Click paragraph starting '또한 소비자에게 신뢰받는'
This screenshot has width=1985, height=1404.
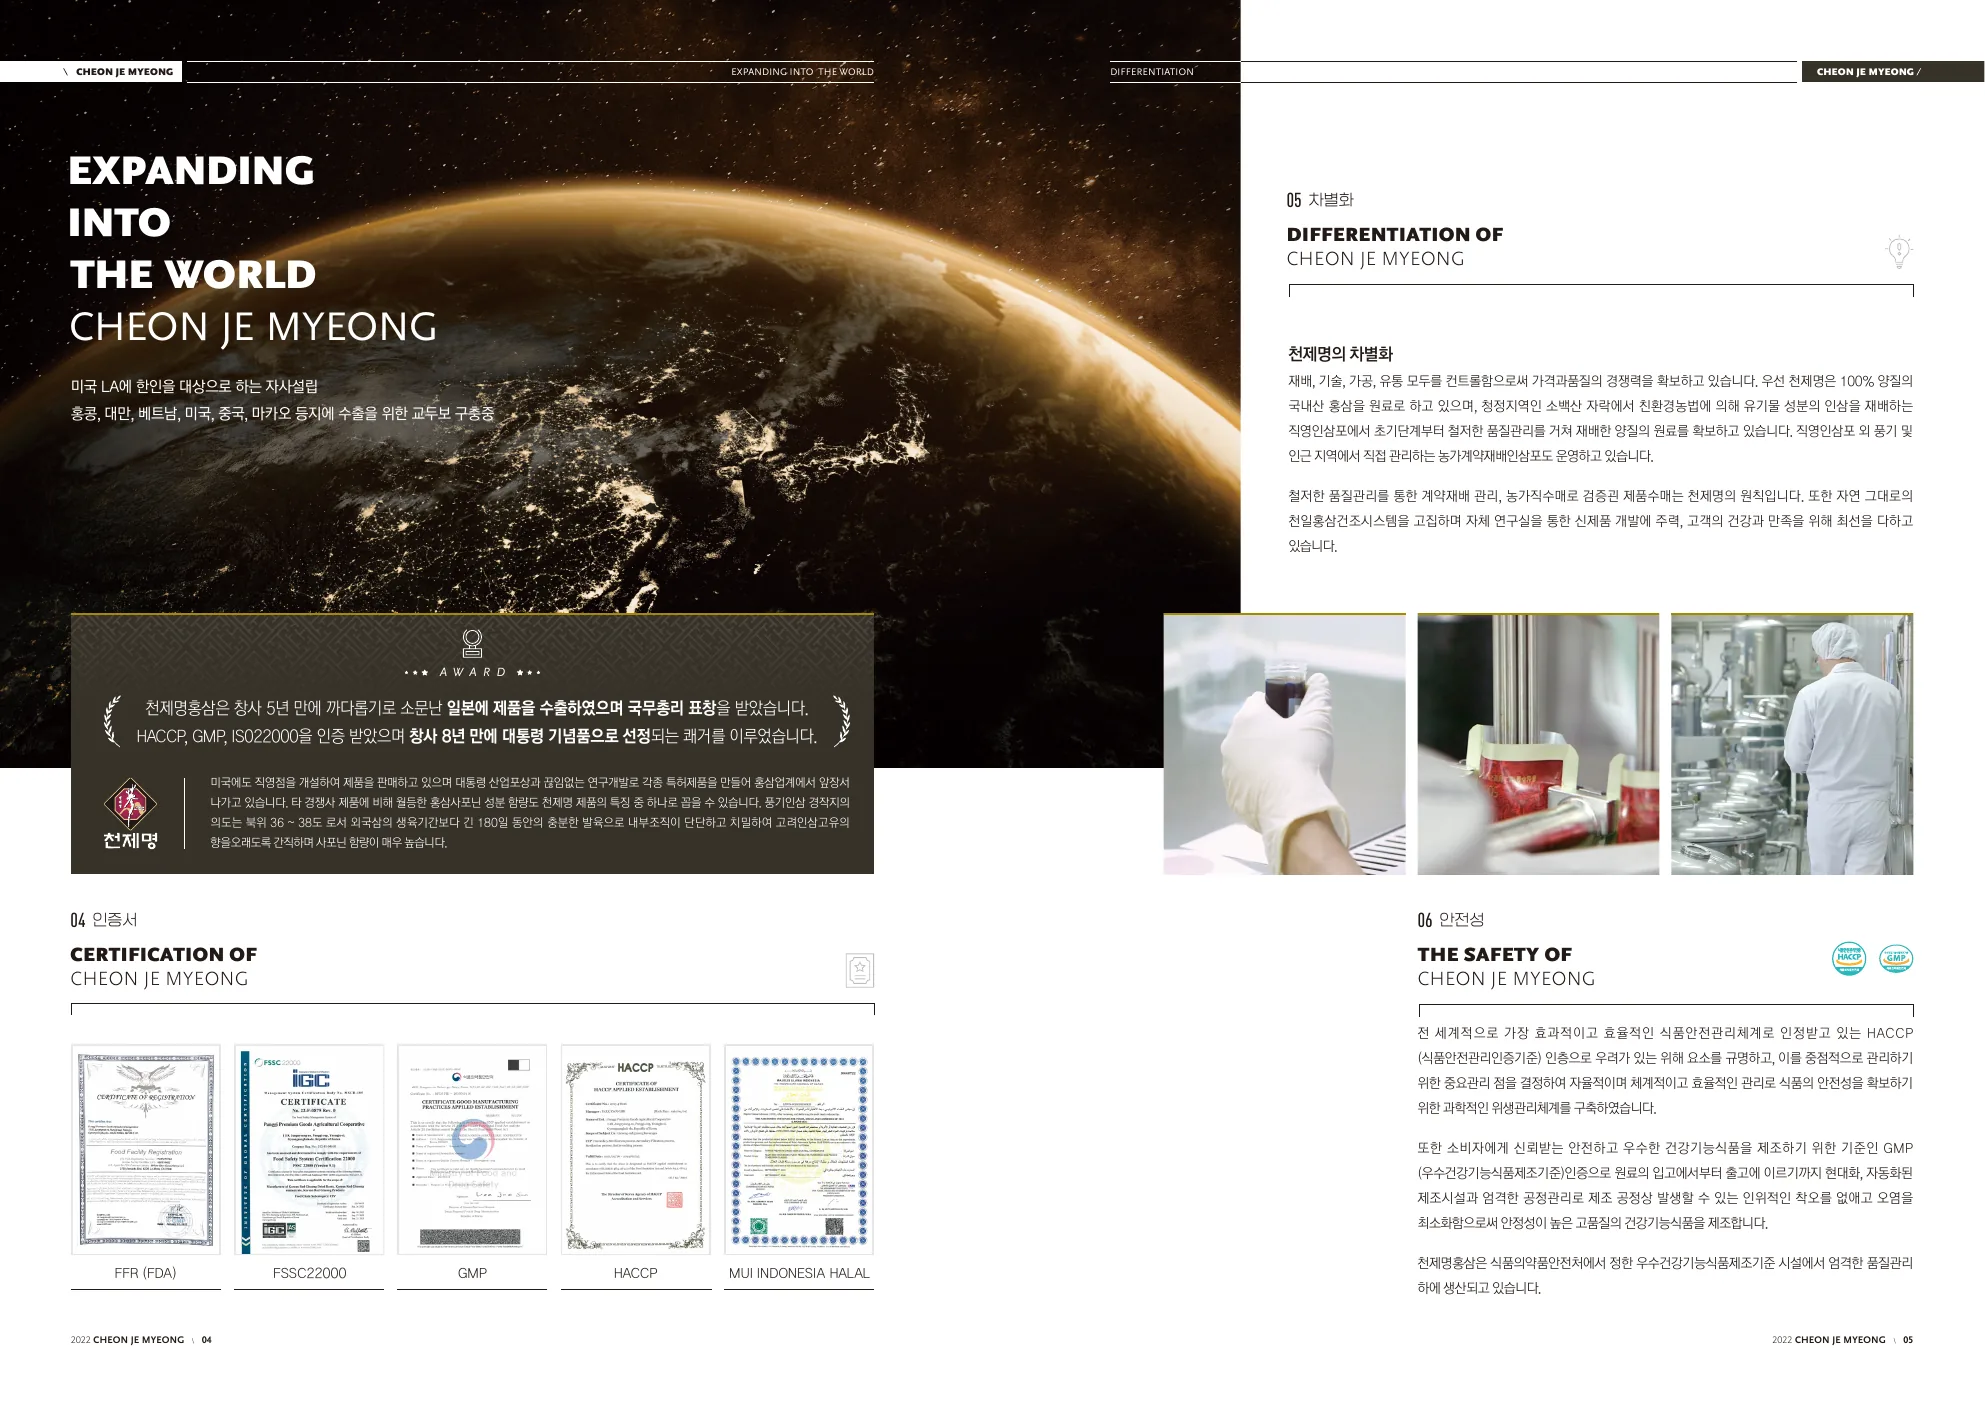click(1665, 1186)
